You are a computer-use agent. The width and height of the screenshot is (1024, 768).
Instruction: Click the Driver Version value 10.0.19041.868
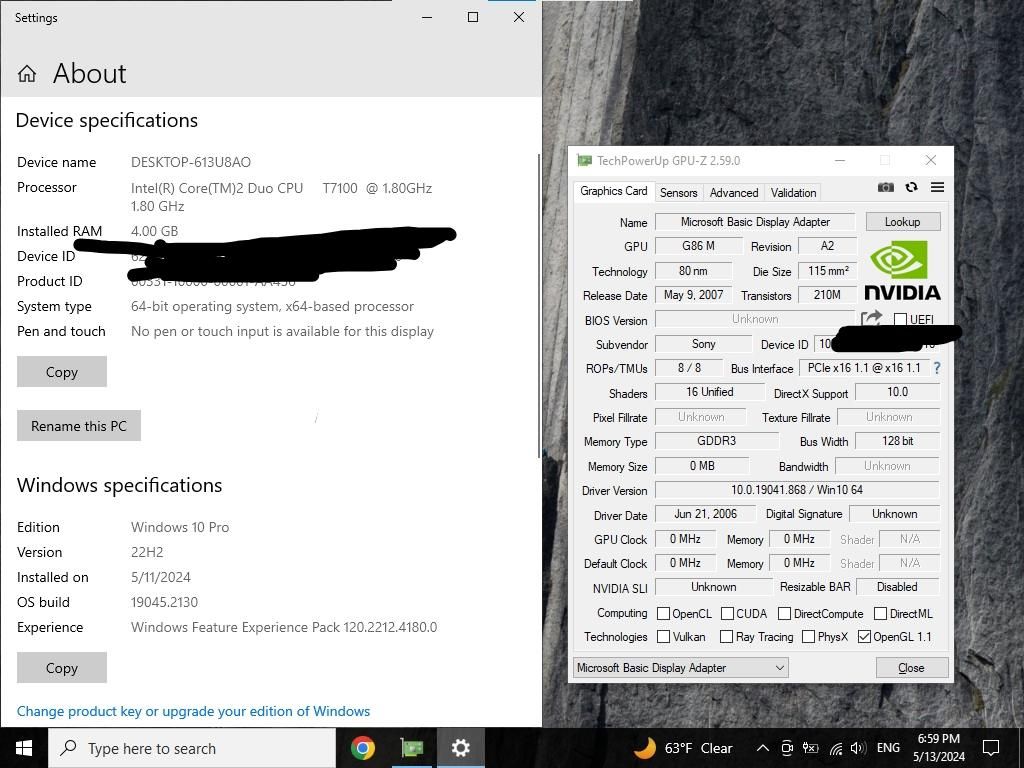tap(797, 490)
